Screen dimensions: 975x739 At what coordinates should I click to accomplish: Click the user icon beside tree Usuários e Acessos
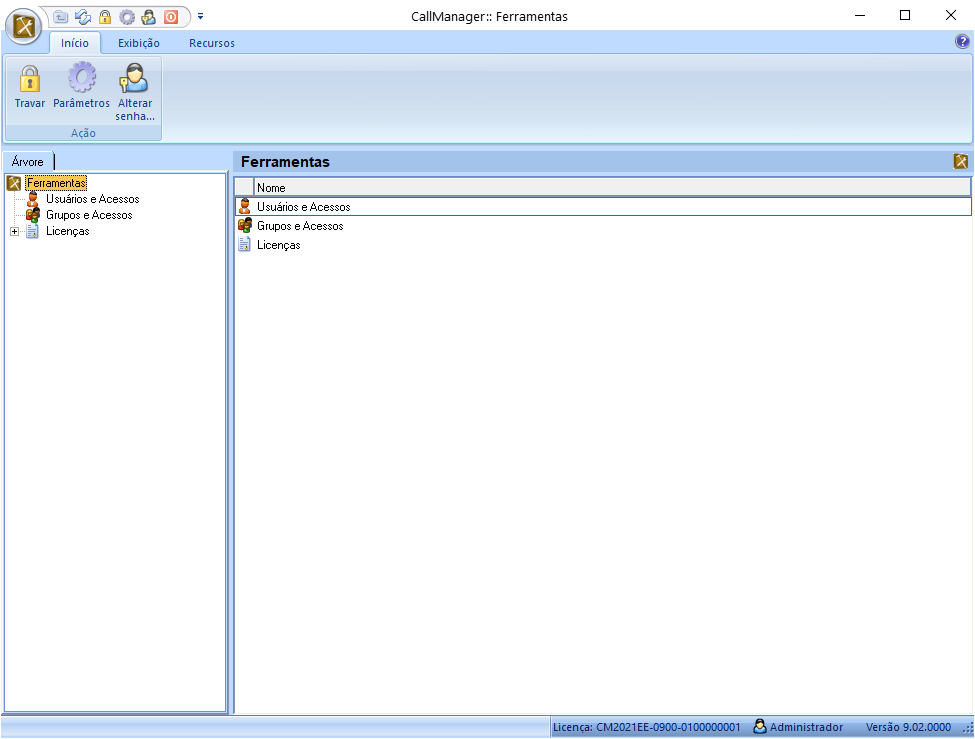tap(32, 199)
